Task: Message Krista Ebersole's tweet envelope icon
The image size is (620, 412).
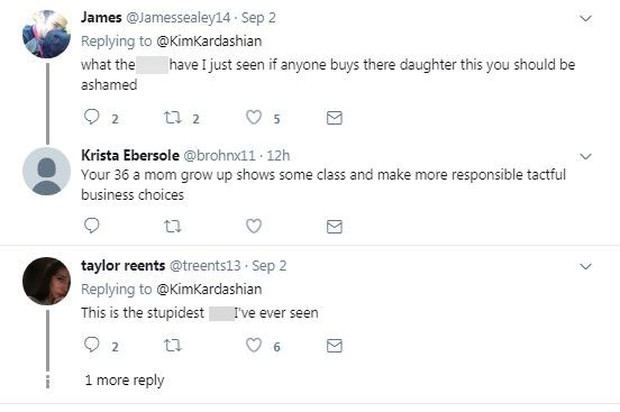Action: (x=335, y=226)
